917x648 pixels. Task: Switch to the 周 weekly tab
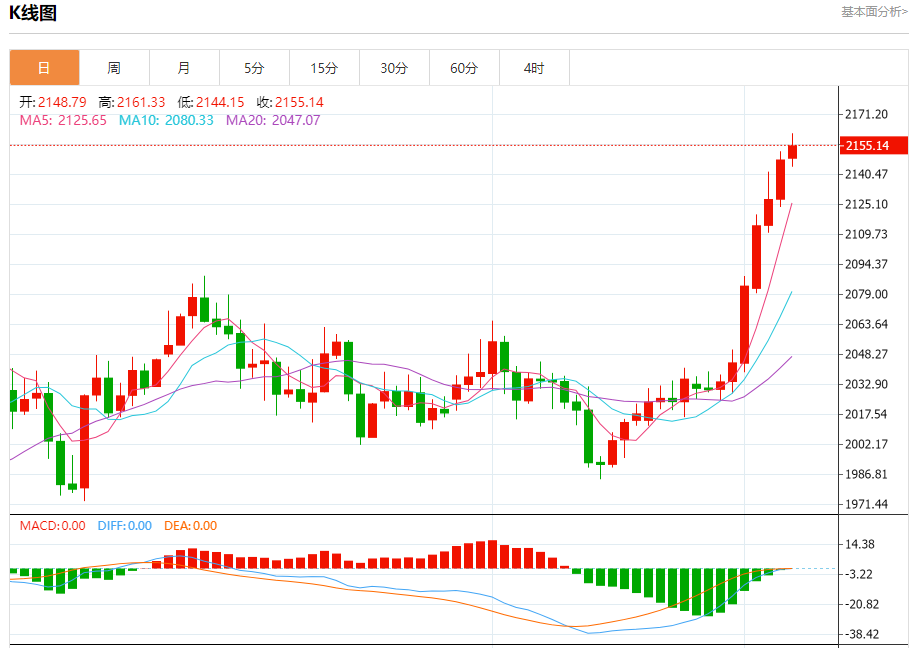click(x=115, y=68)
